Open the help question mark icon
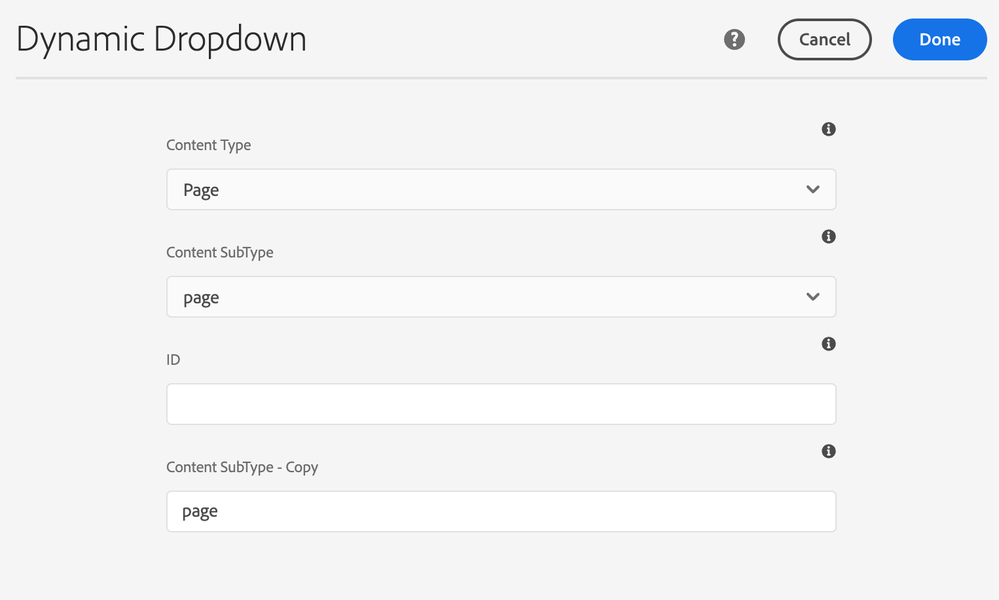999x600 pixels. click(x=735, y=40)
